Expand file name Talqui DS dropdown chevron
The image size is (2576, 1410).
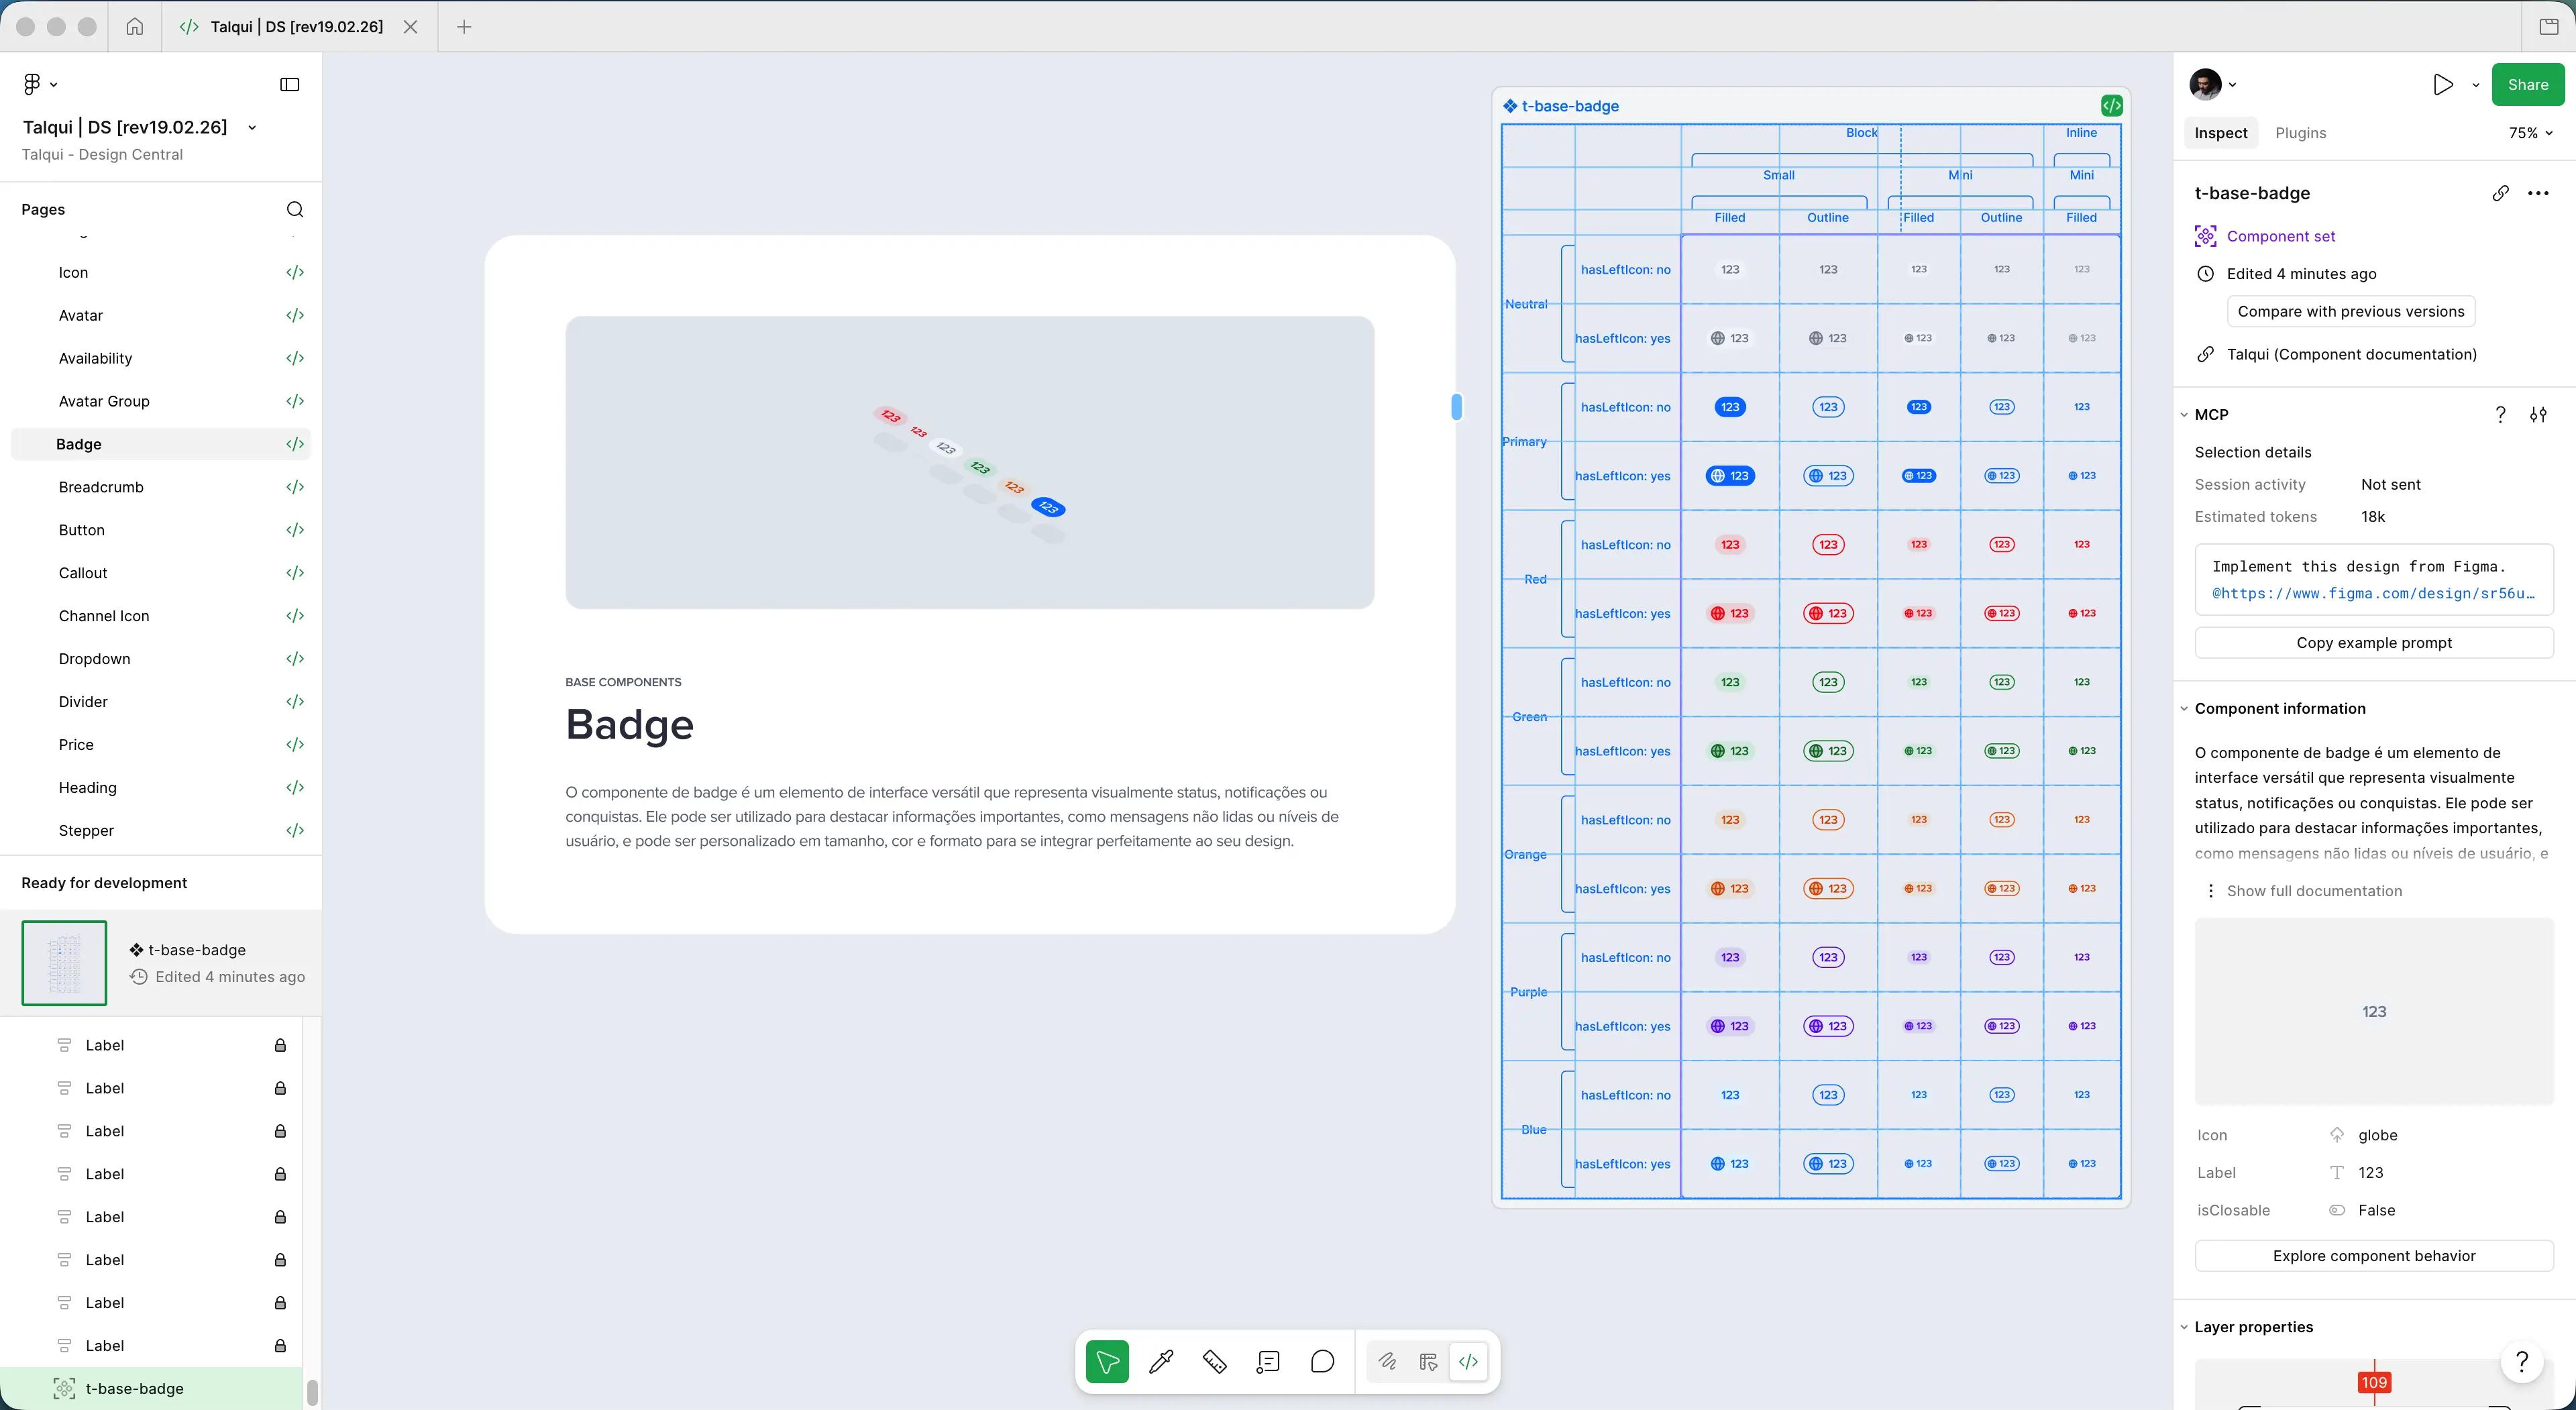coord(252,127)
